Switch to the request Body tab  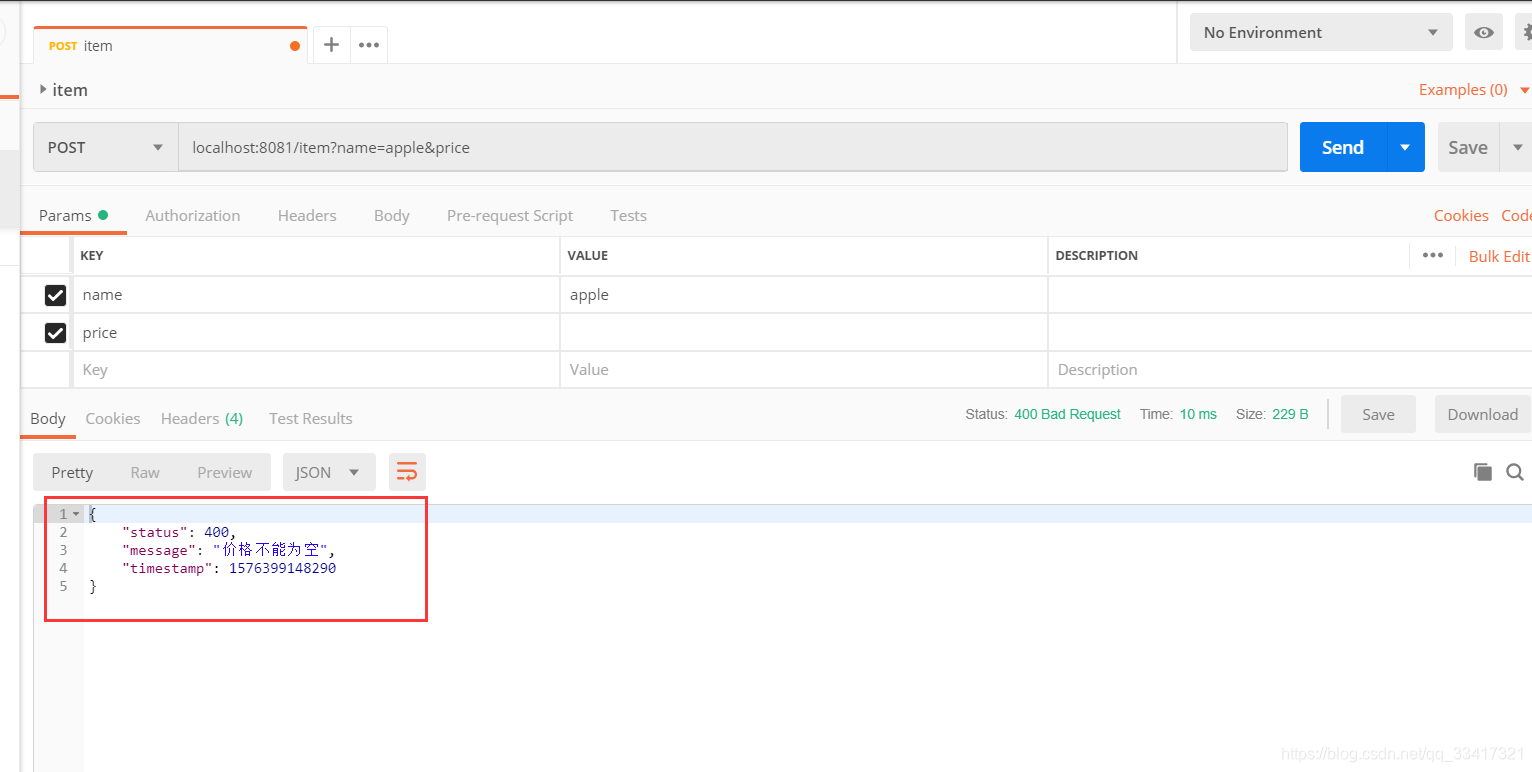pyautogui.click(x=392, y=215)
